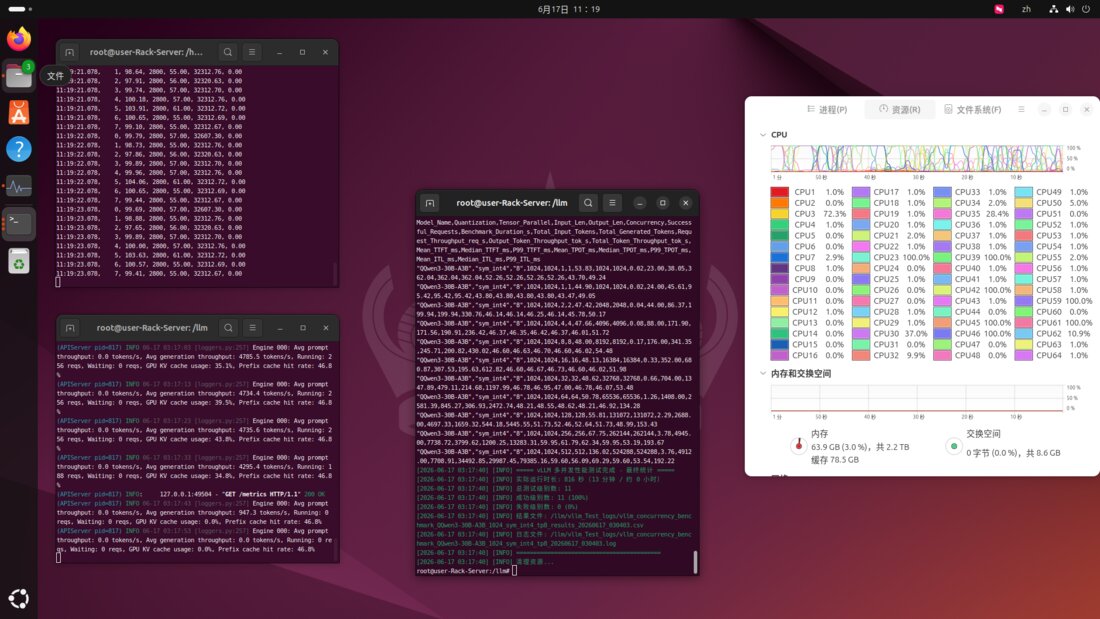Viewport: 1100px width, 619px height.
Task: Click "63.9 GB (3.0%), 共 2.2 TB" text
Action: pyautogui.click(x=860, y=446)
